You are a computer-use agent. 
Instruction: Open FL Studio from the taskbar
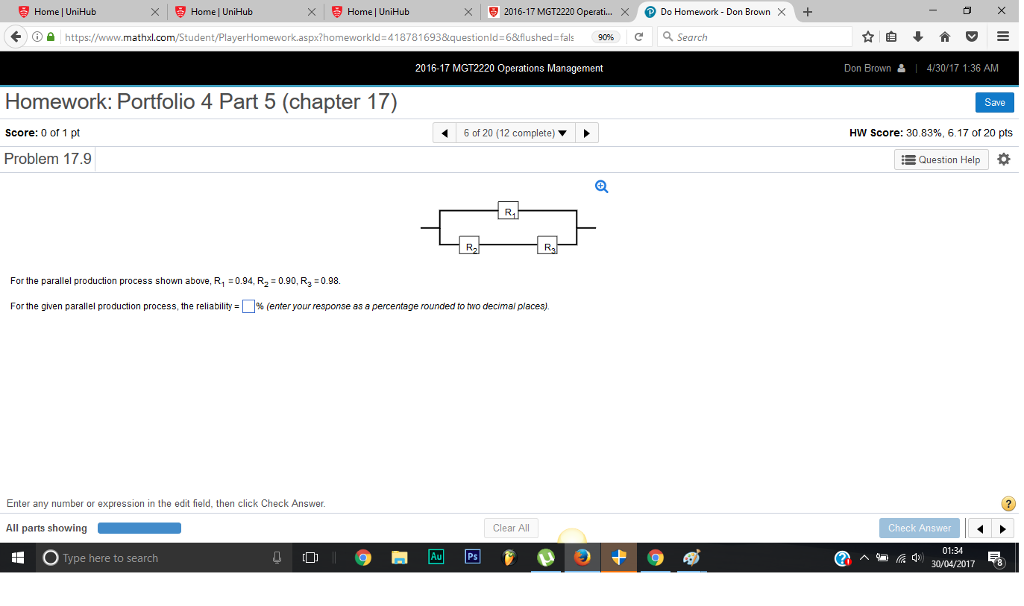(x=509, y=557)
